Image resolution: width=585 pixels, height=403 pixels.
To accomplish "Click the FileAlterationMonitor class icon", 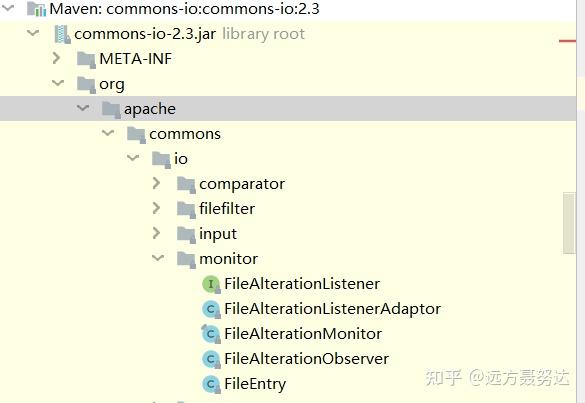I will click(x=211, y=334).
